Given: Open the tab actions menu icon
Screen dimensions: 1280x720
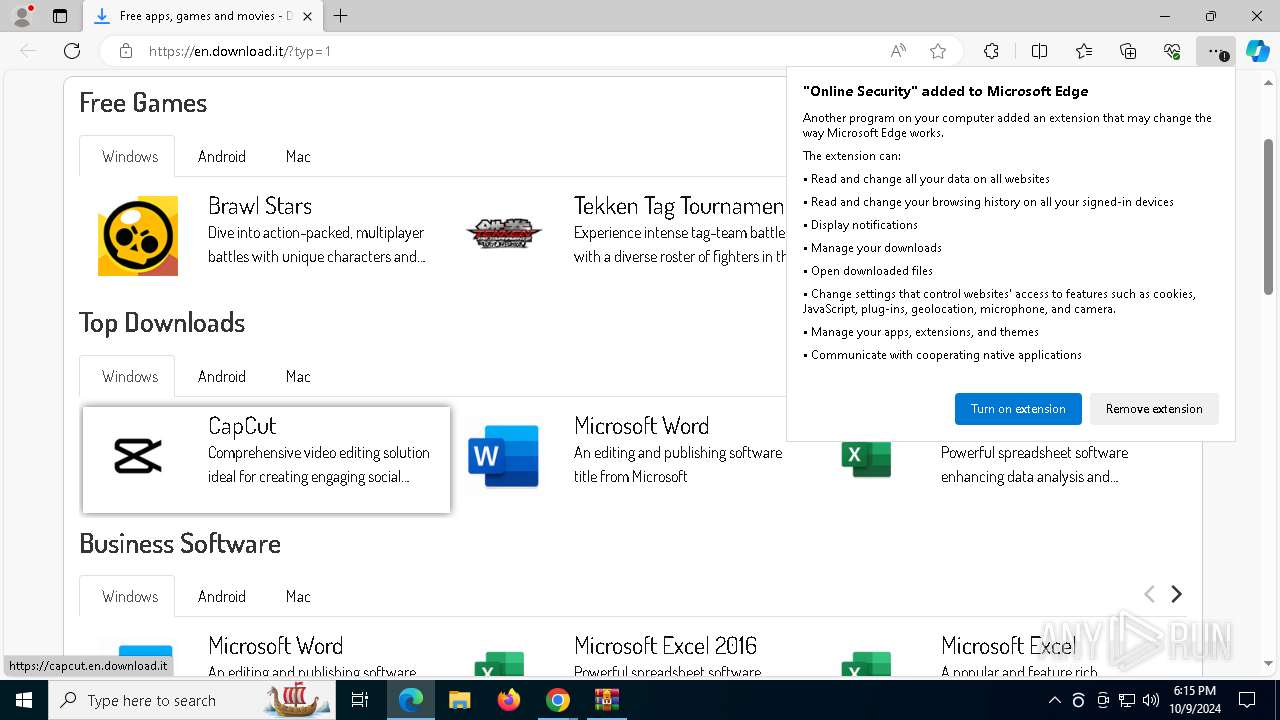Looking at the screenshot, I should [x=60, y=16].
